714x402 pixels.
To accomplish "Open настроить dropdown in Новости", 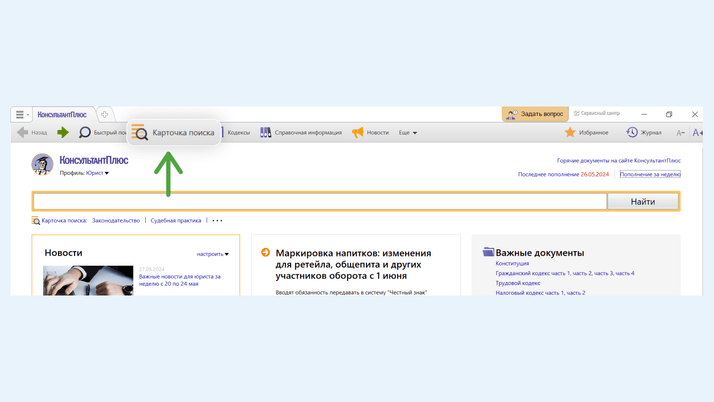I will 213,254.
